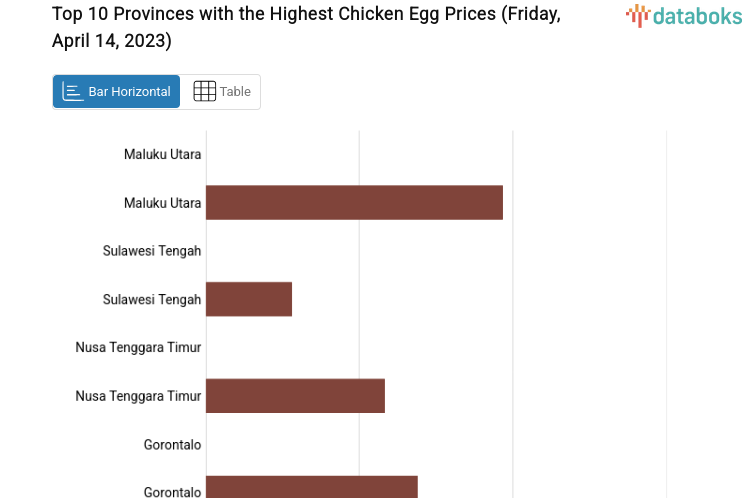The height and width of the screenshot is (498, 753).
Task: Click the databoks wordmark text
Action: click(x=698, y=15)
